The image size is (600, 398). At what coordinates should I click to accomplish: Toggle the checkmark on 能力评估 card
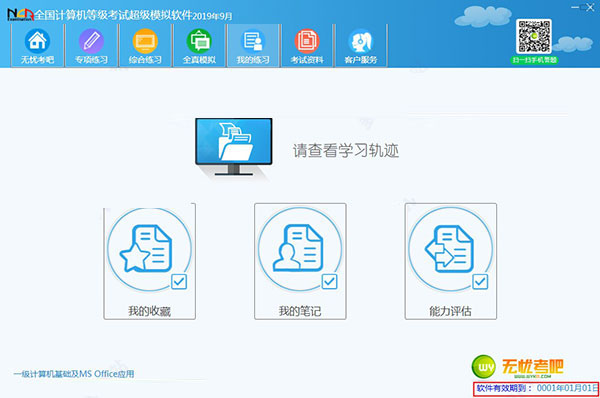coord(480,282)
